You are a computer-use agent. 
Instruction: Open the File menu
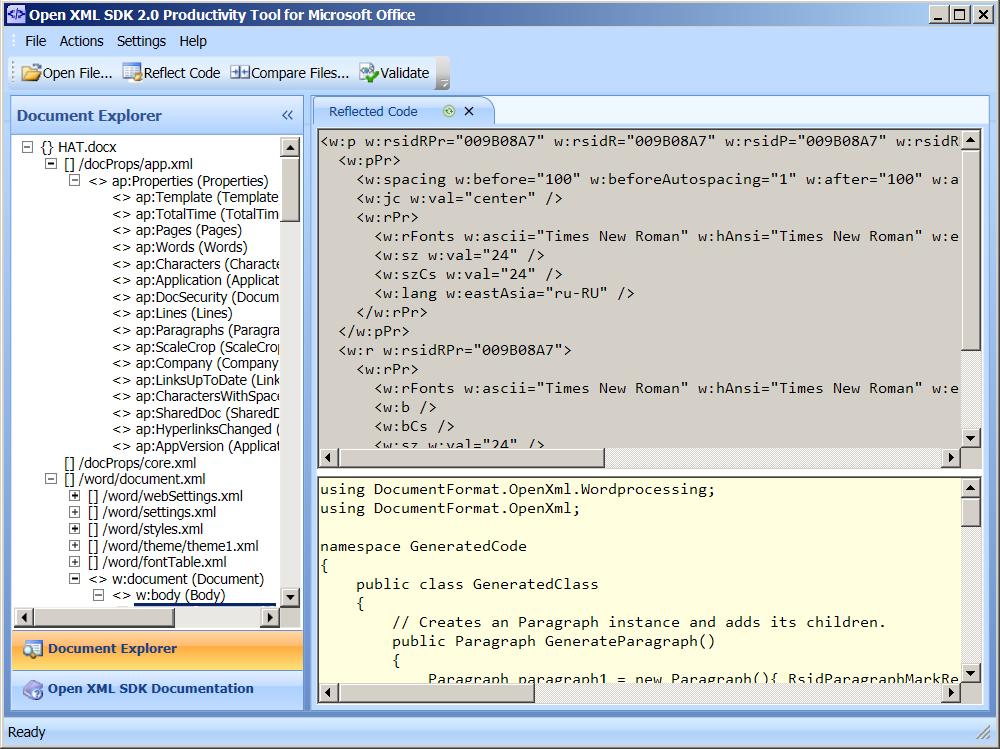[x=36, y=41]
